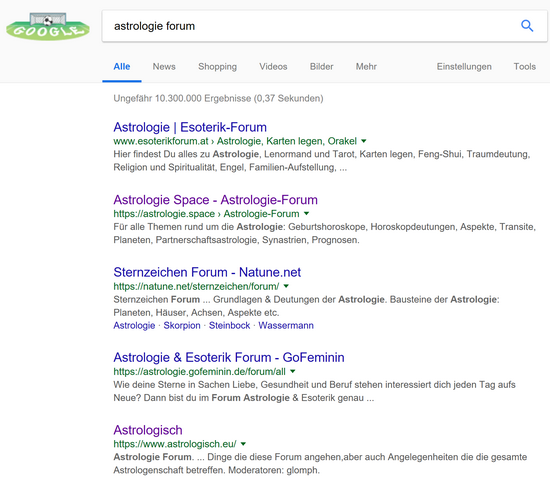Screen dimensions: 550x484
Task: Click the www.esoterikforum.at green URL text
Action: (161, 141)
